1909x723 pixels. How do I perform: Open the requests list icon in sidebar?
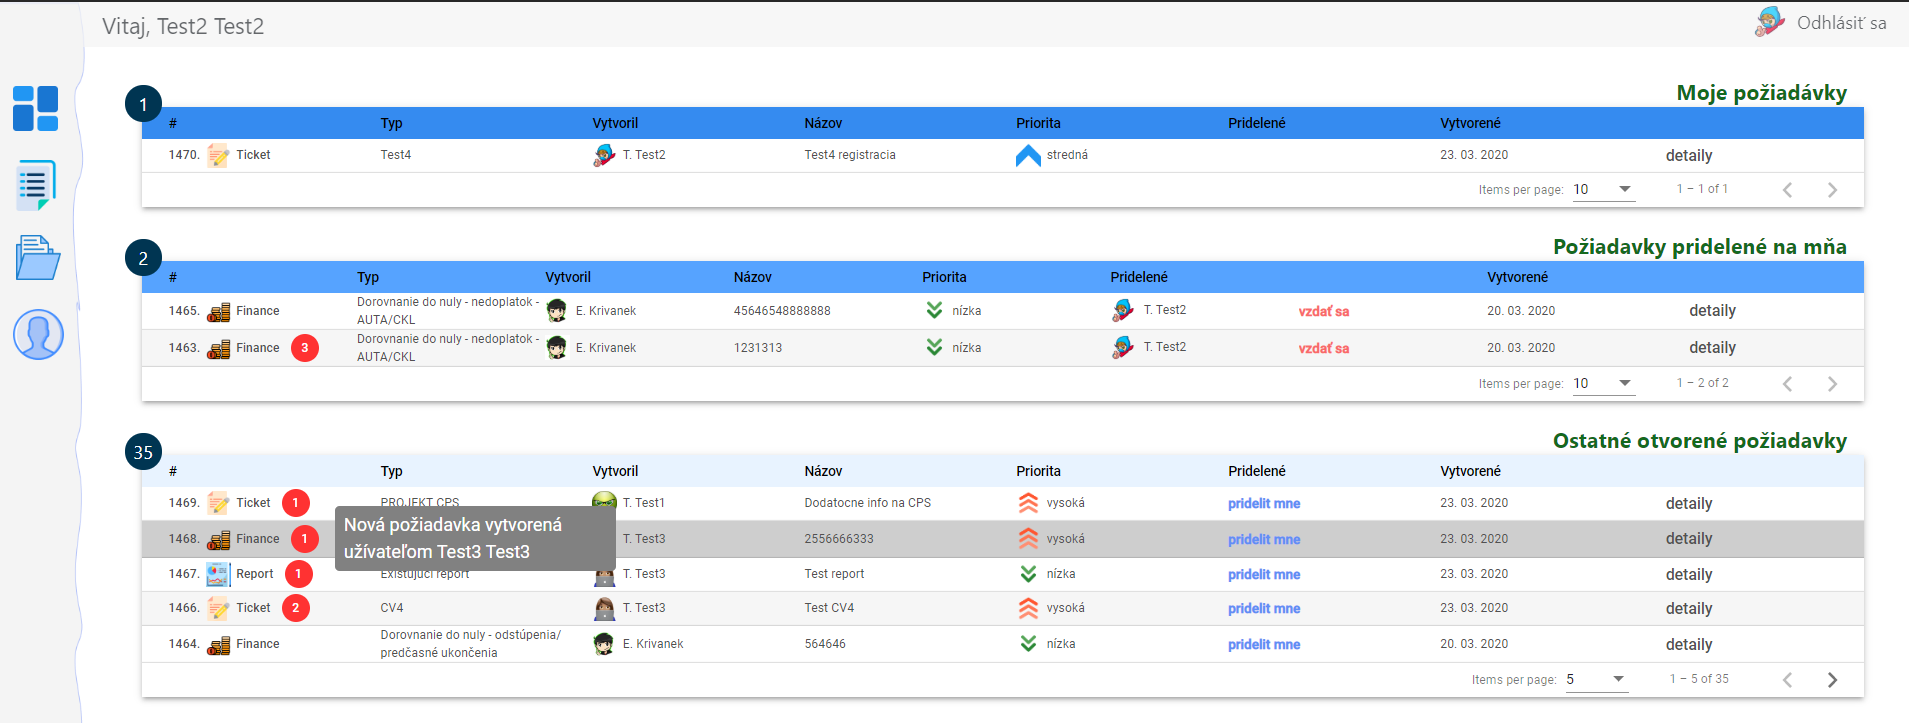pos(36,185)
